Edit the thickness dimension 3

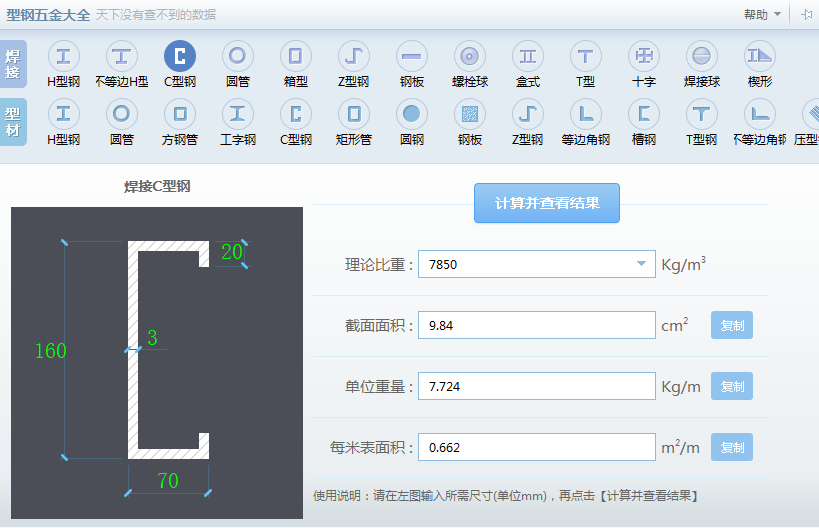point(152,338)
